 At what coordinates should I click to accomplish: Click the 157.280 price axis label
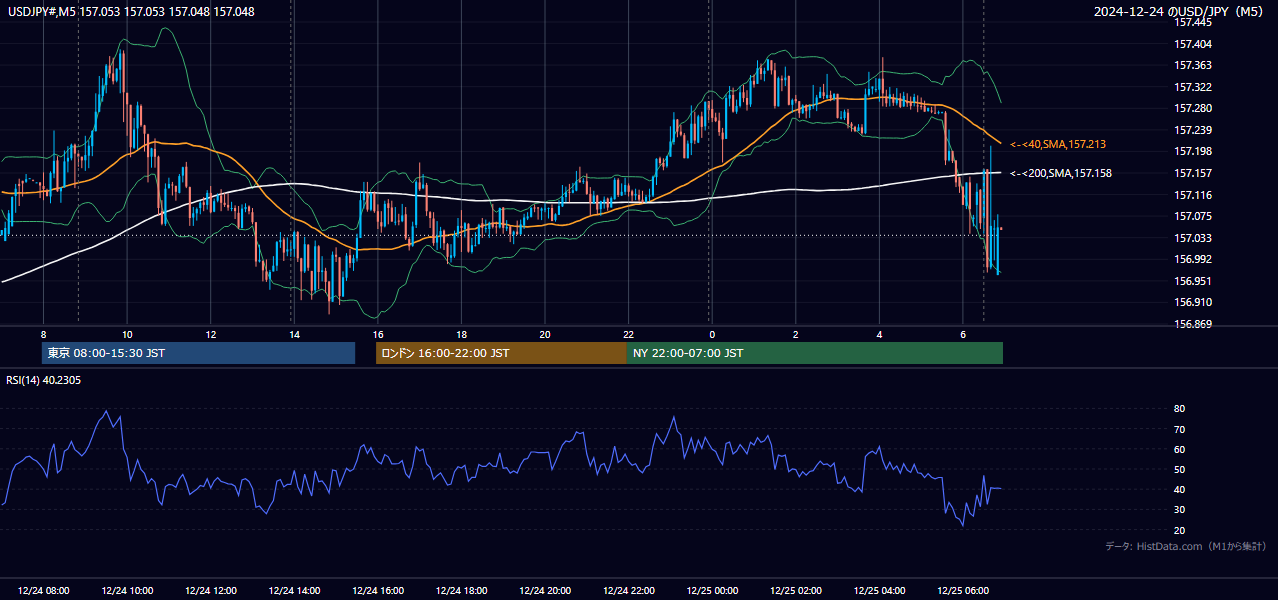click(x=1194, y=108)
